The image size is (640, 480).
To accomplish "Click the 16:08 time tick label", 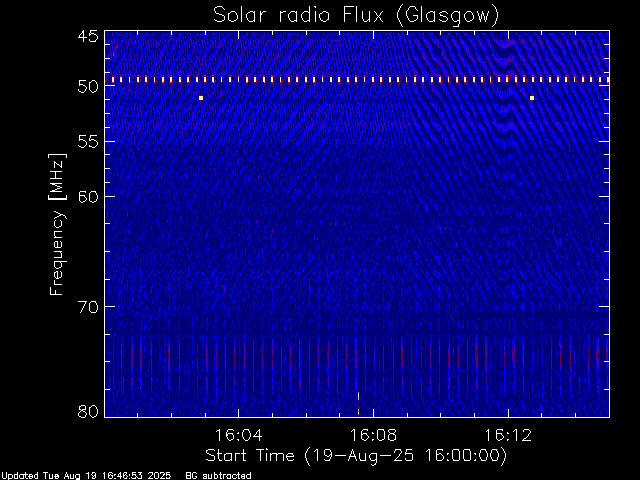I will pos(373,435).
